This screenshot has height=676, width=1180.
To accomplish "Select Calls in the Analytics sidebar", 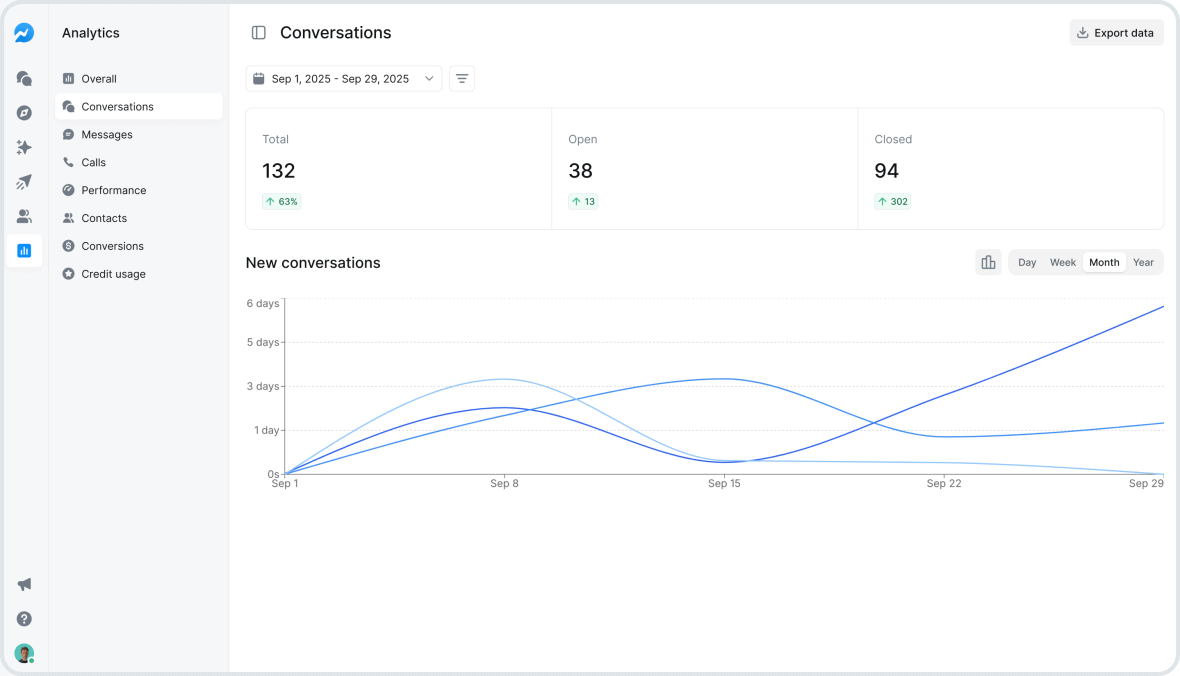I will click(94, 162).
